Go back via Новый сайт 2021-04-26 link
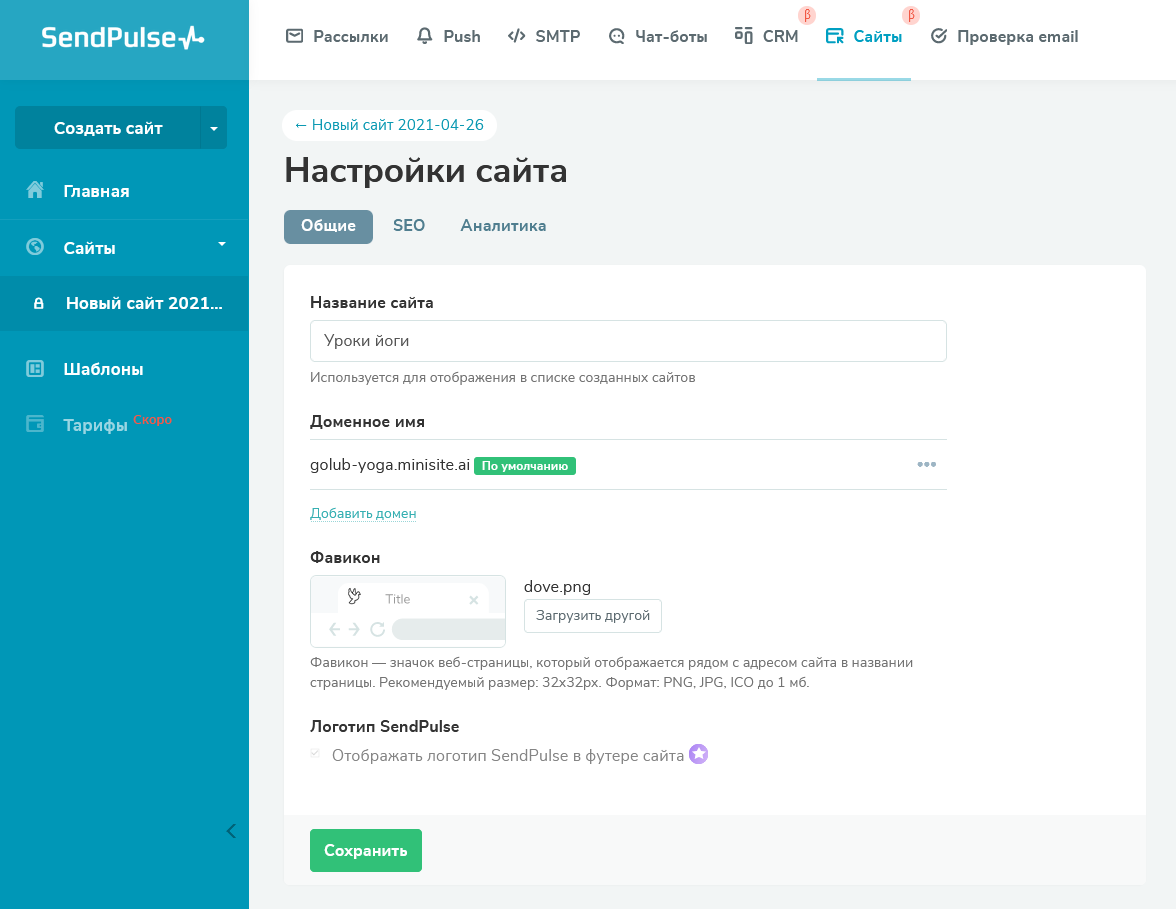The image size is (1176, 909). pyautogui.click(x=389, y=125)
